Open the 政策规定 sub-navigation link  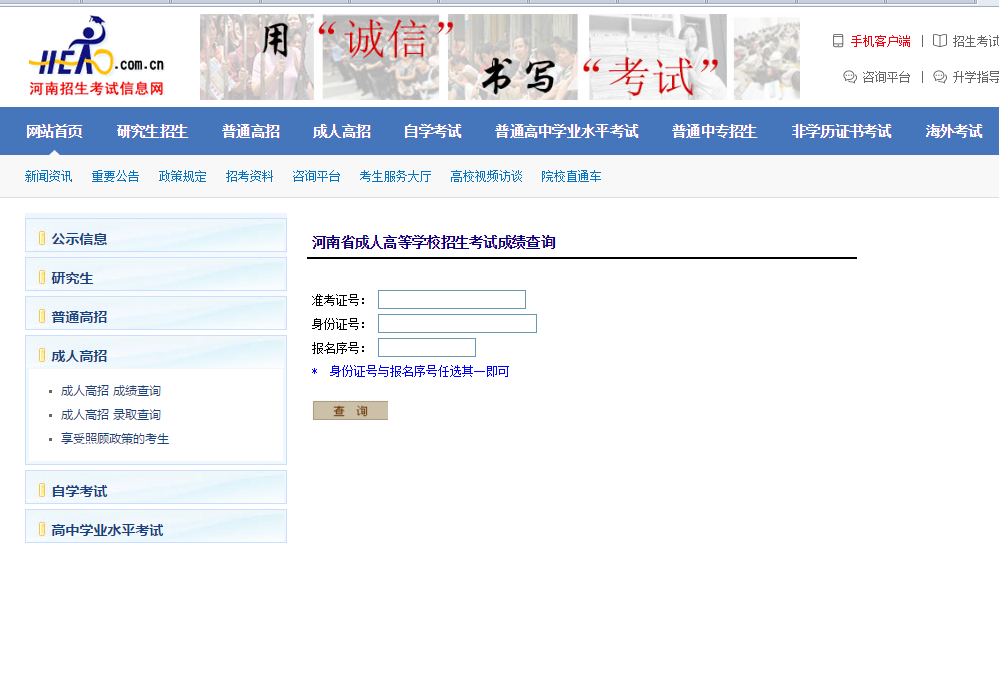tap(182, 177)
